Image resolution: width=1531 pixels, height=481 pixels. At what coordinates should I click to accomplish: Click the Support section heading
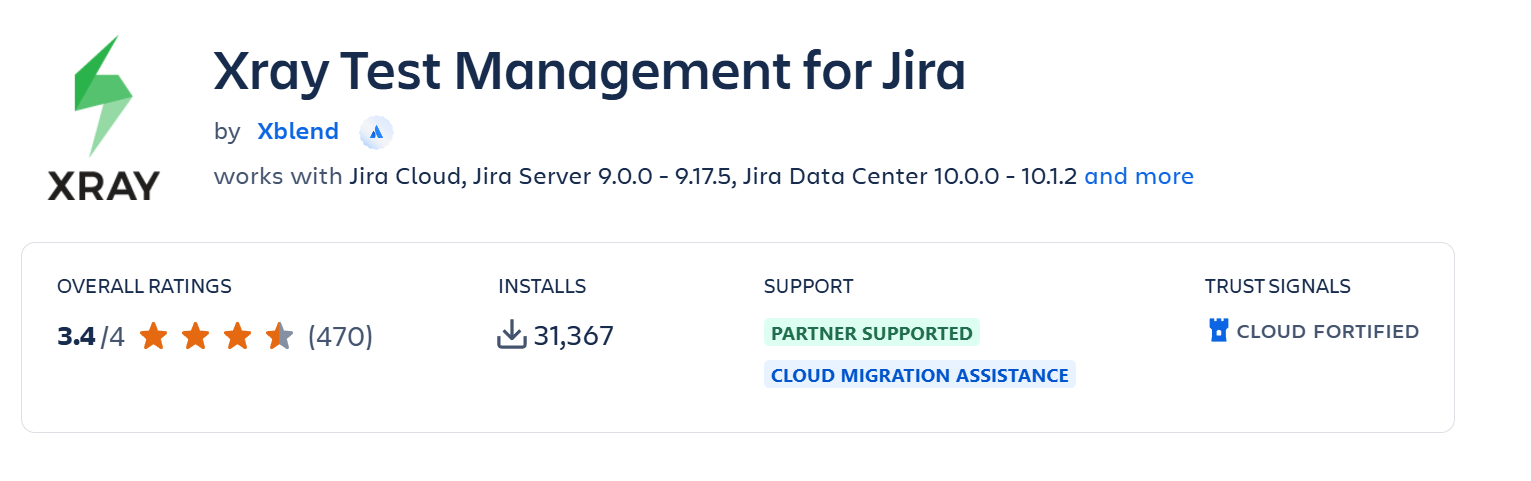[809, 286]
